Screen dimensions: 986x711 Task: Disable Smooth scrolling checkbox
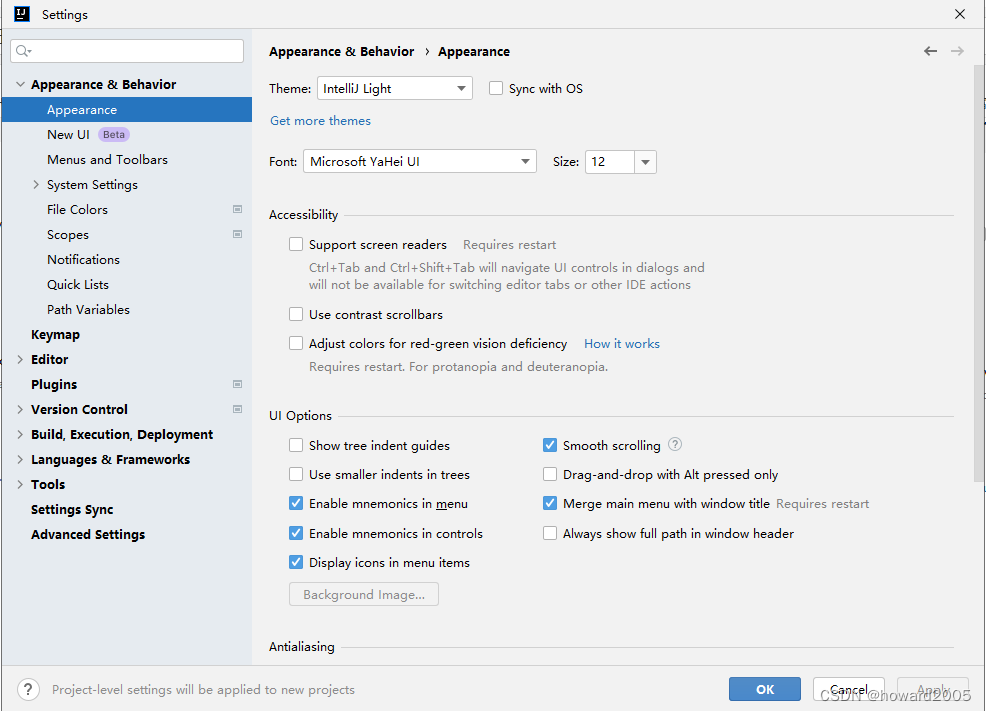pyautogui.click(x=550, y=446)
